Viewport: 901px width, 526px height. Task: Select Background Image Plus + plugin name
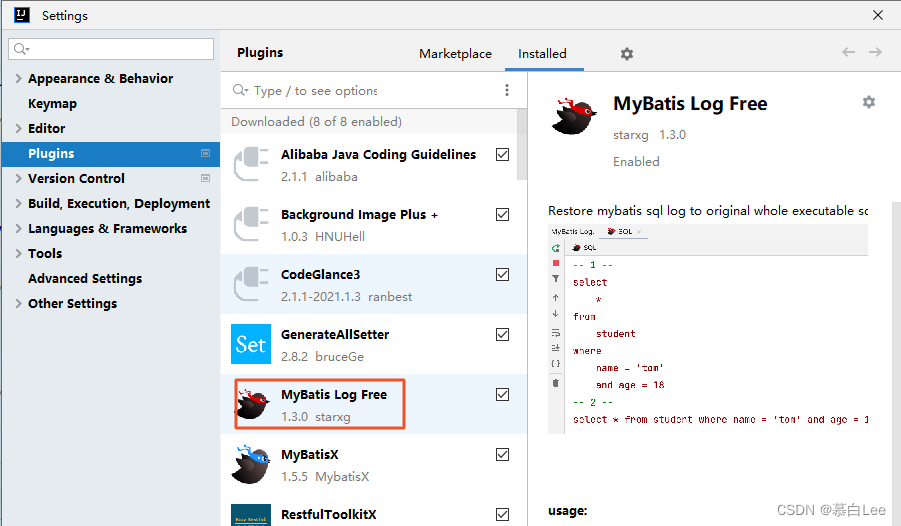359,214
